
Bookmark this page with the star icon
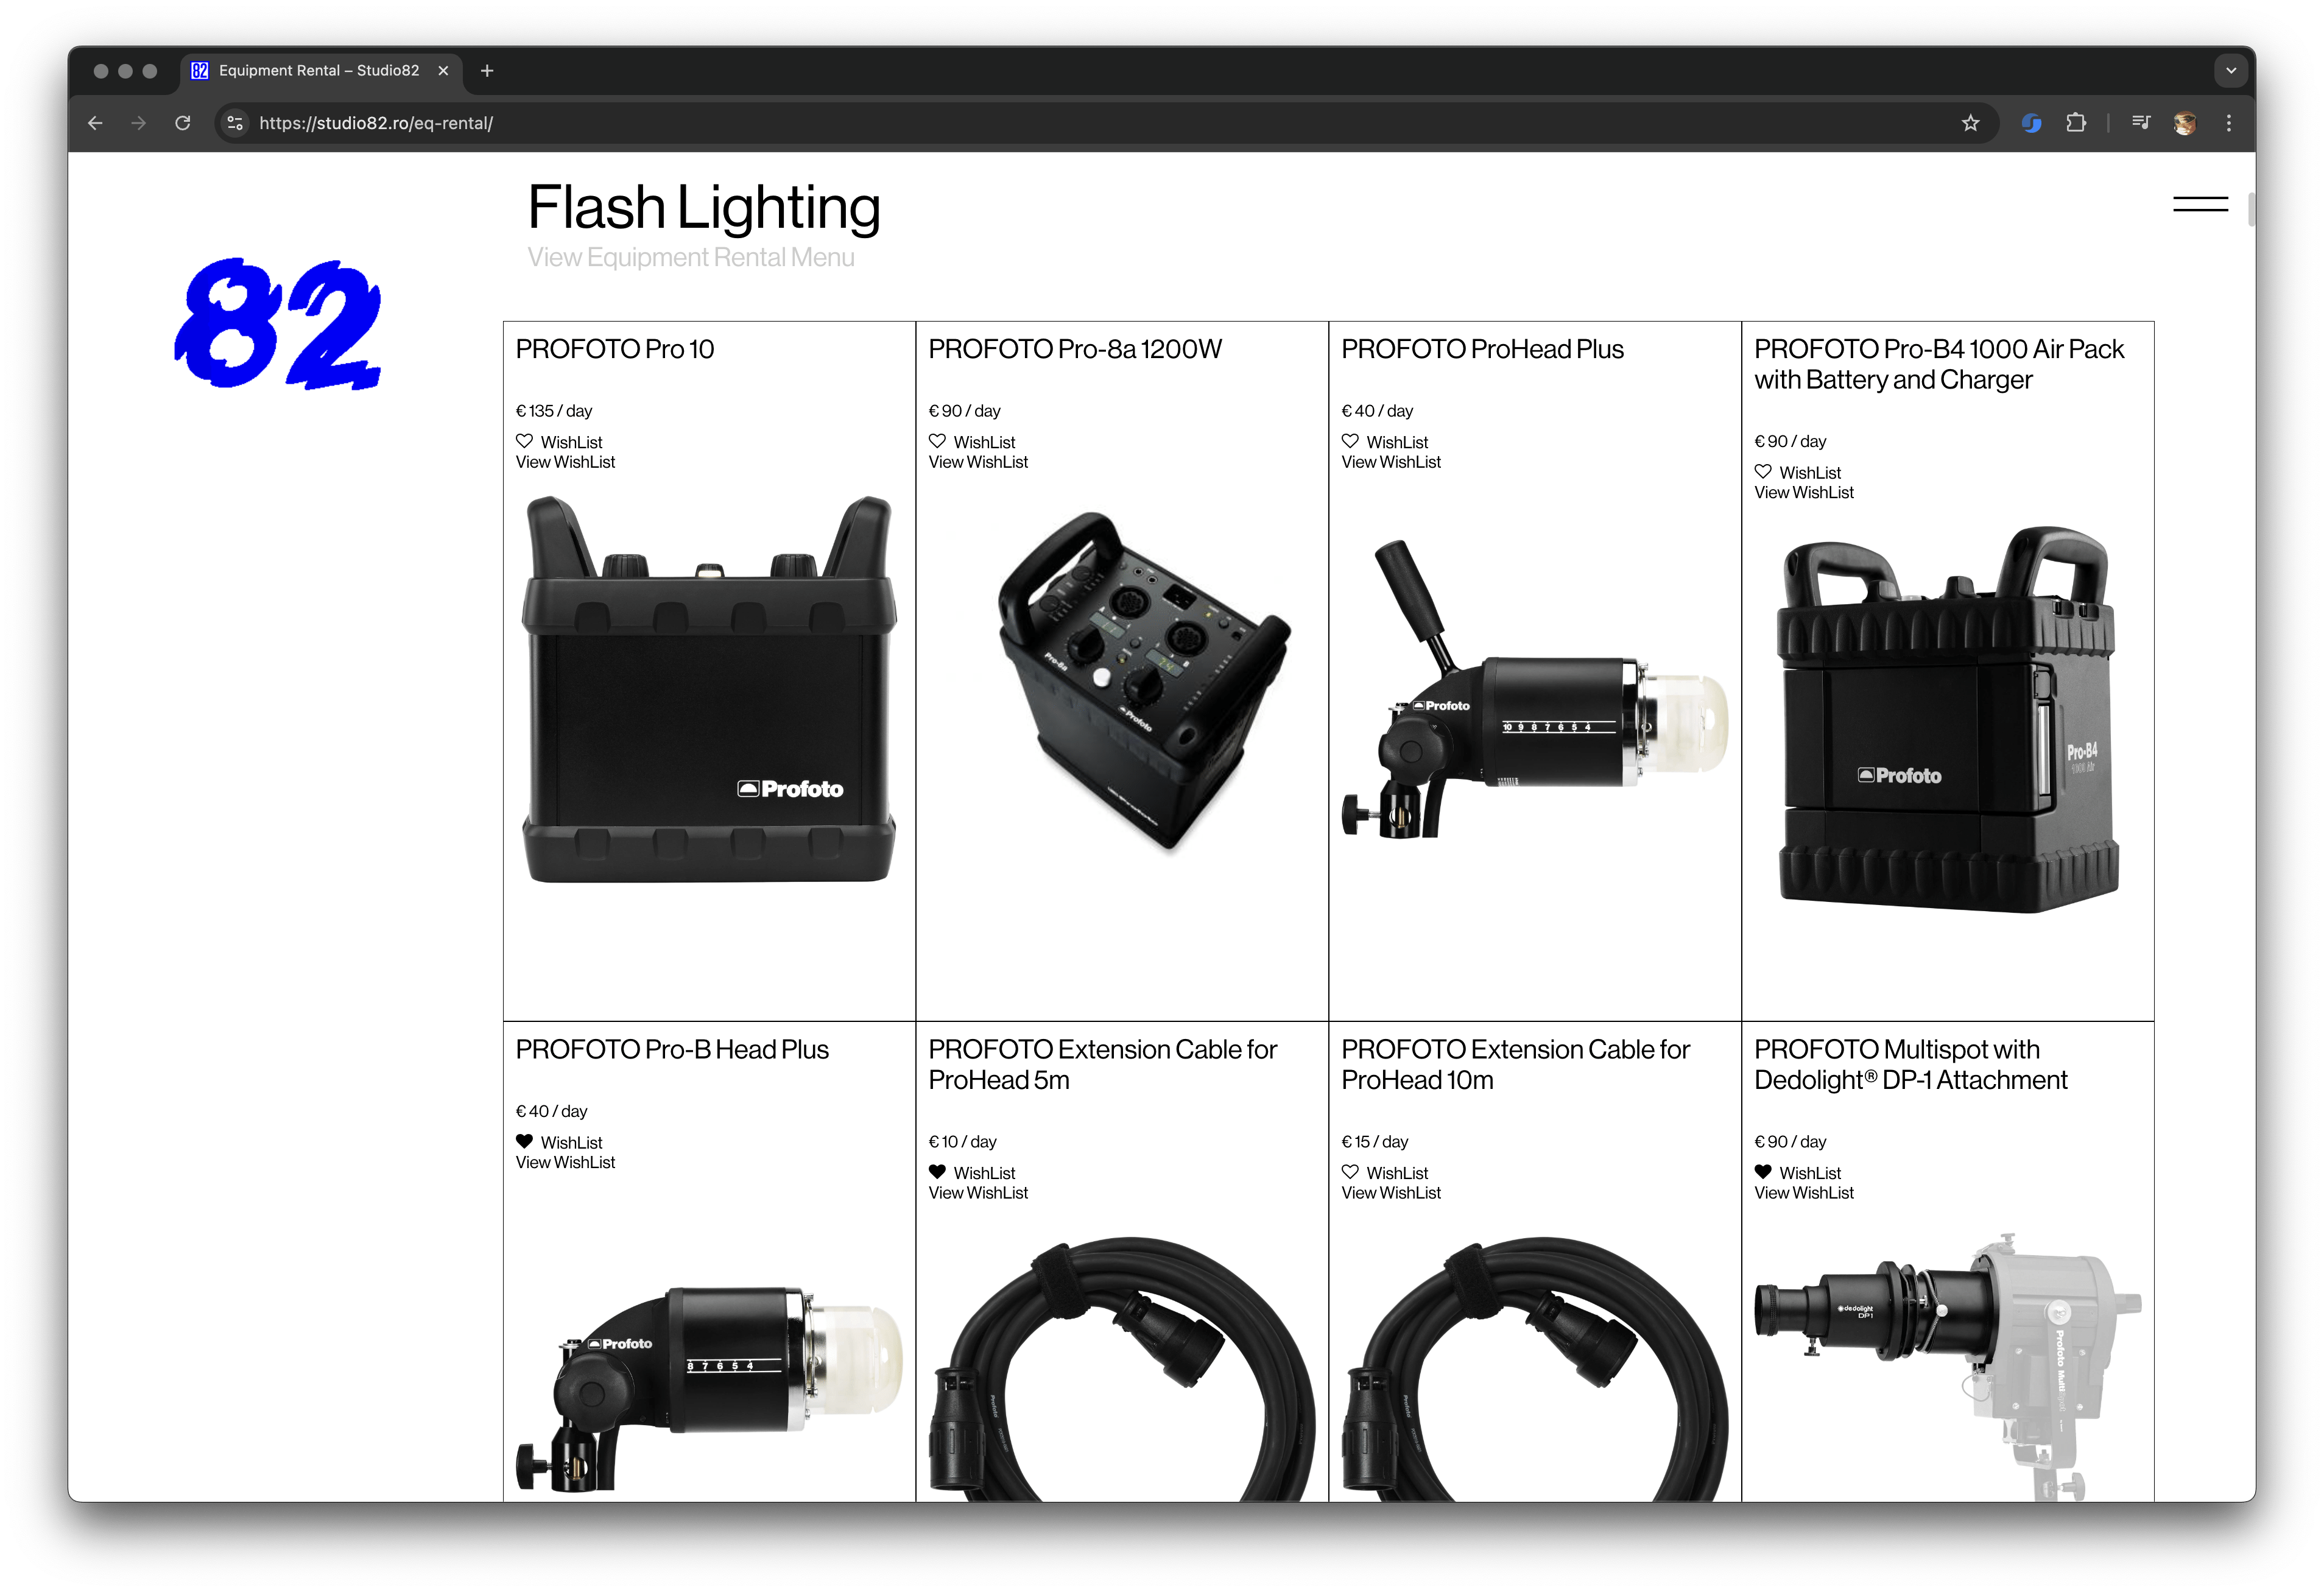coord(1970,123)
